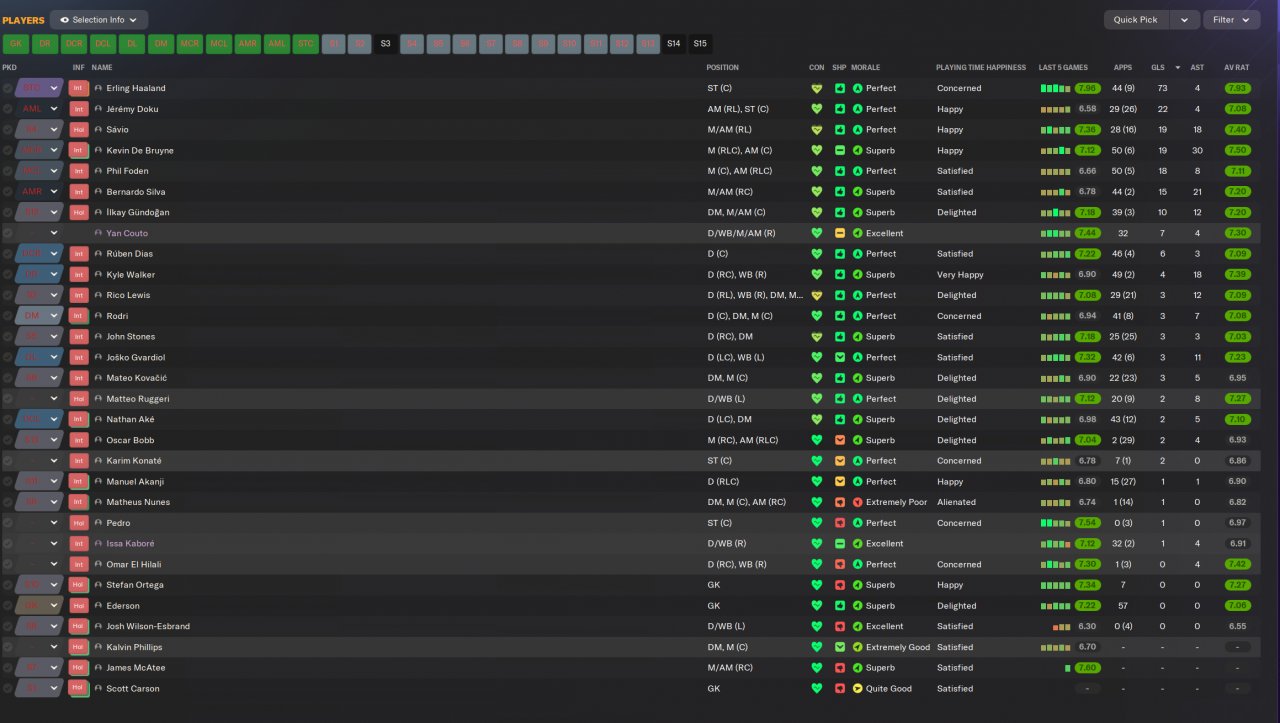Select the S14 substitute slot tab

674,44
